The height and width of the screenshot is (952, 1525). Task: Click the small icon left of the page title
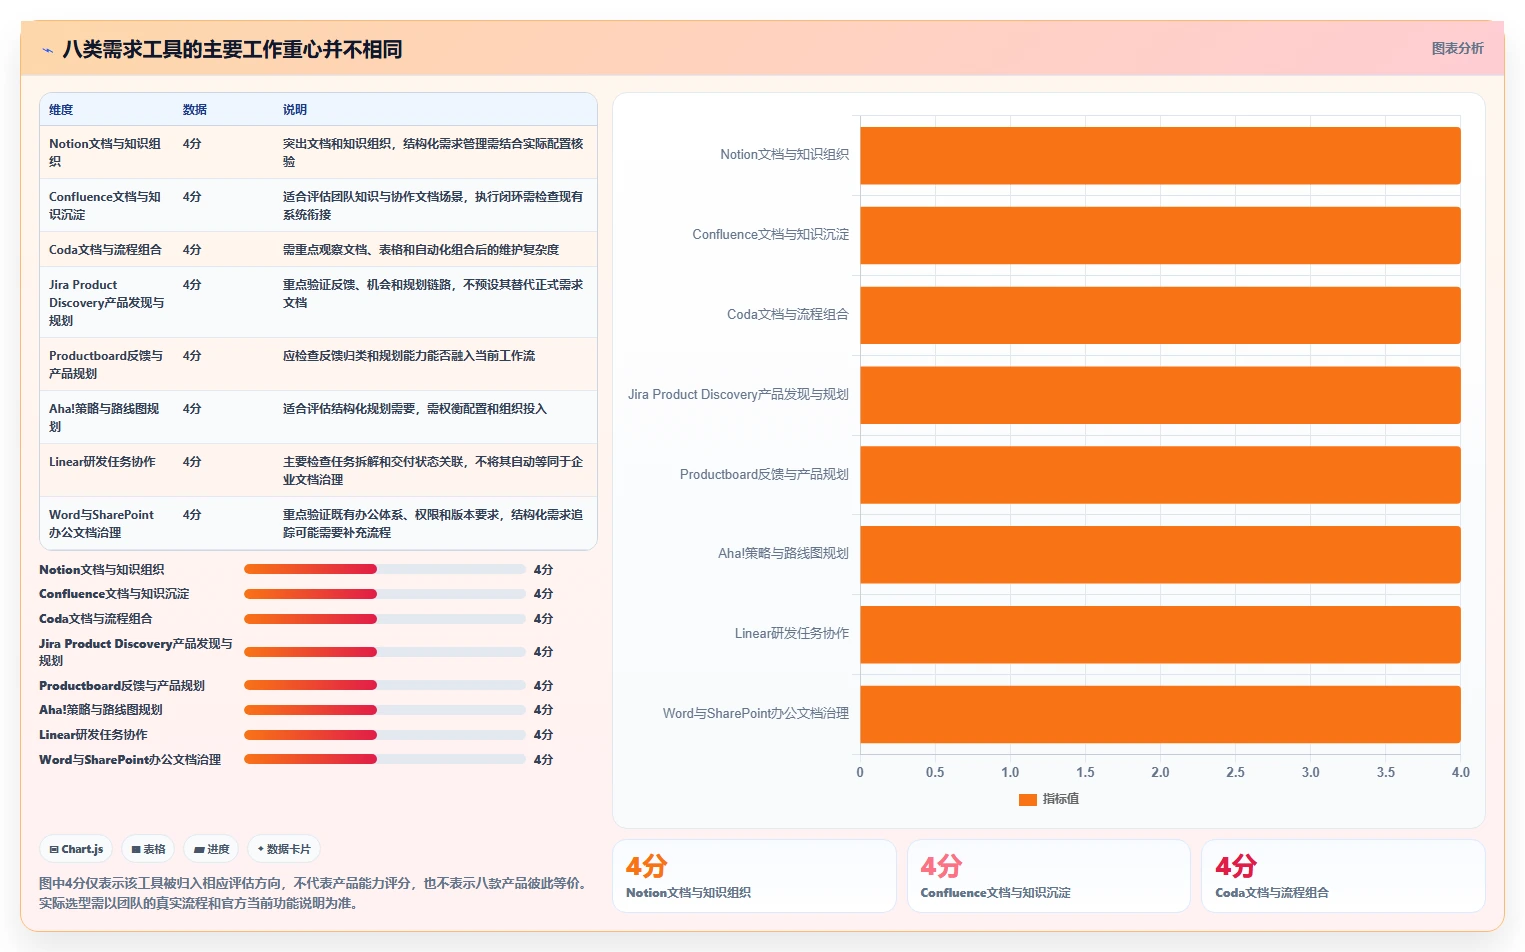(47, 50)
